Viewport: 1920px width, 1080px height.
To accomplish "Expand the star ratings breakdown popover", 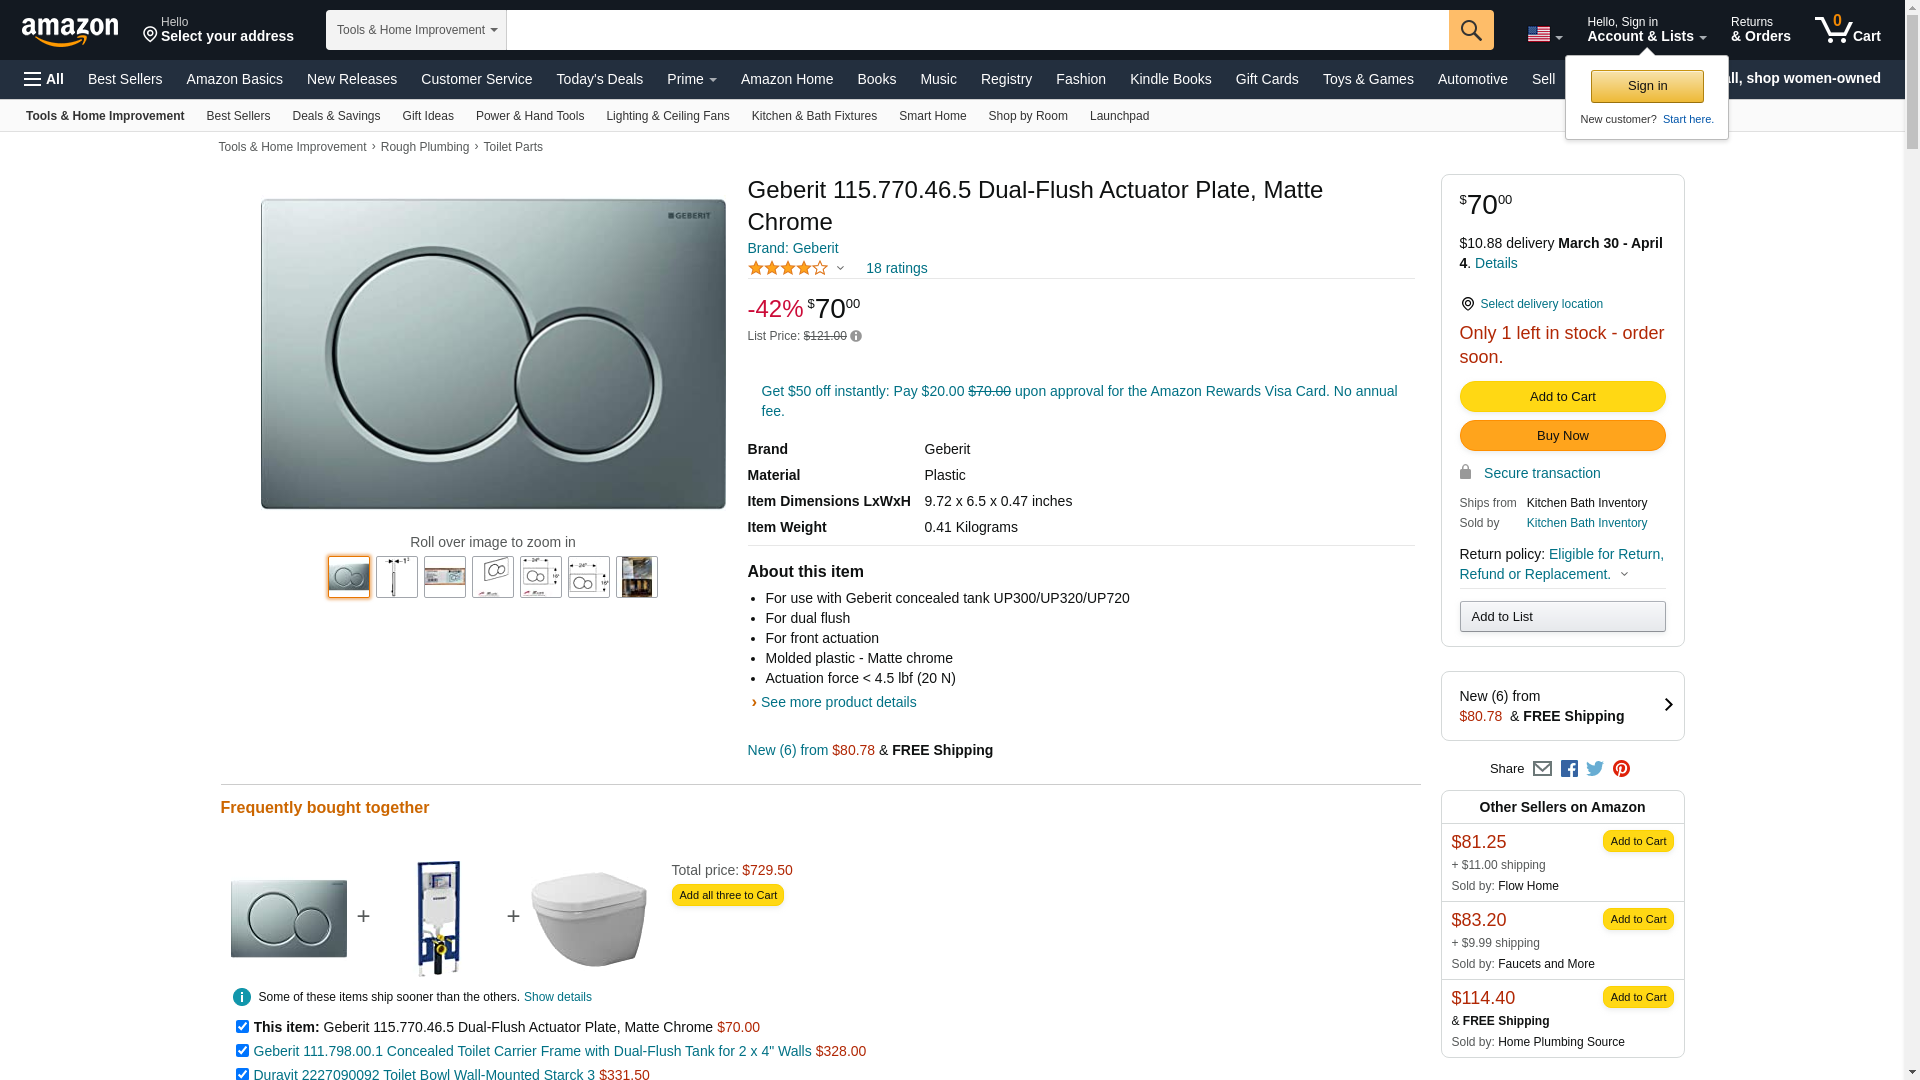I will (840, 268).
